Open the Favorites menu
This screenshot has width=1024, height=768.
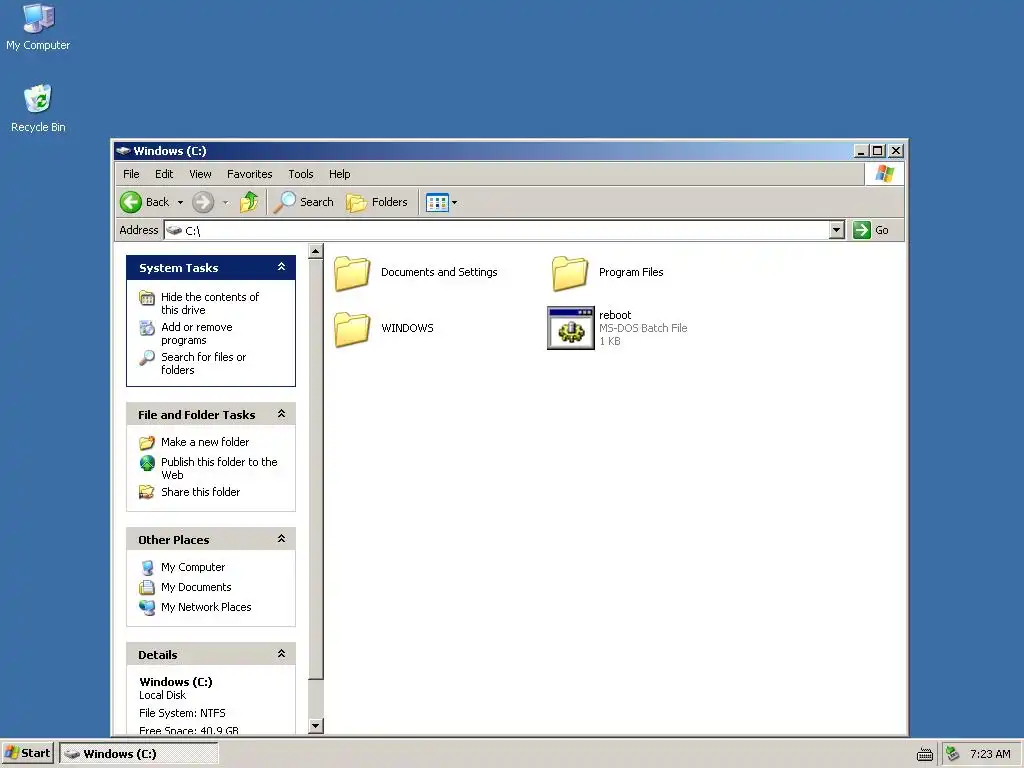tap(249, 174)
